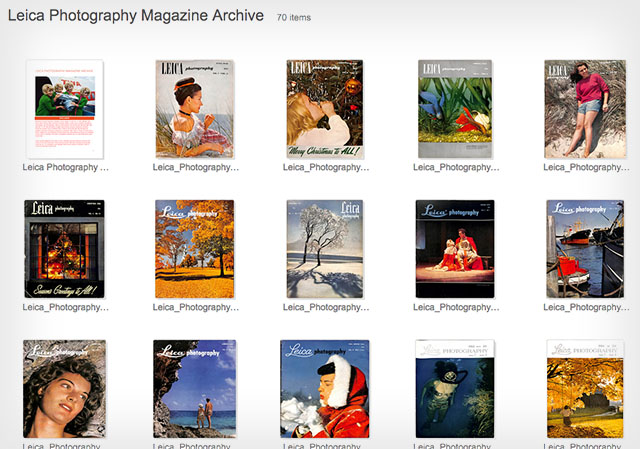
Task: Open the golden autumn leaves house cover
Action: pyautogui.click(x=585, y=389)
